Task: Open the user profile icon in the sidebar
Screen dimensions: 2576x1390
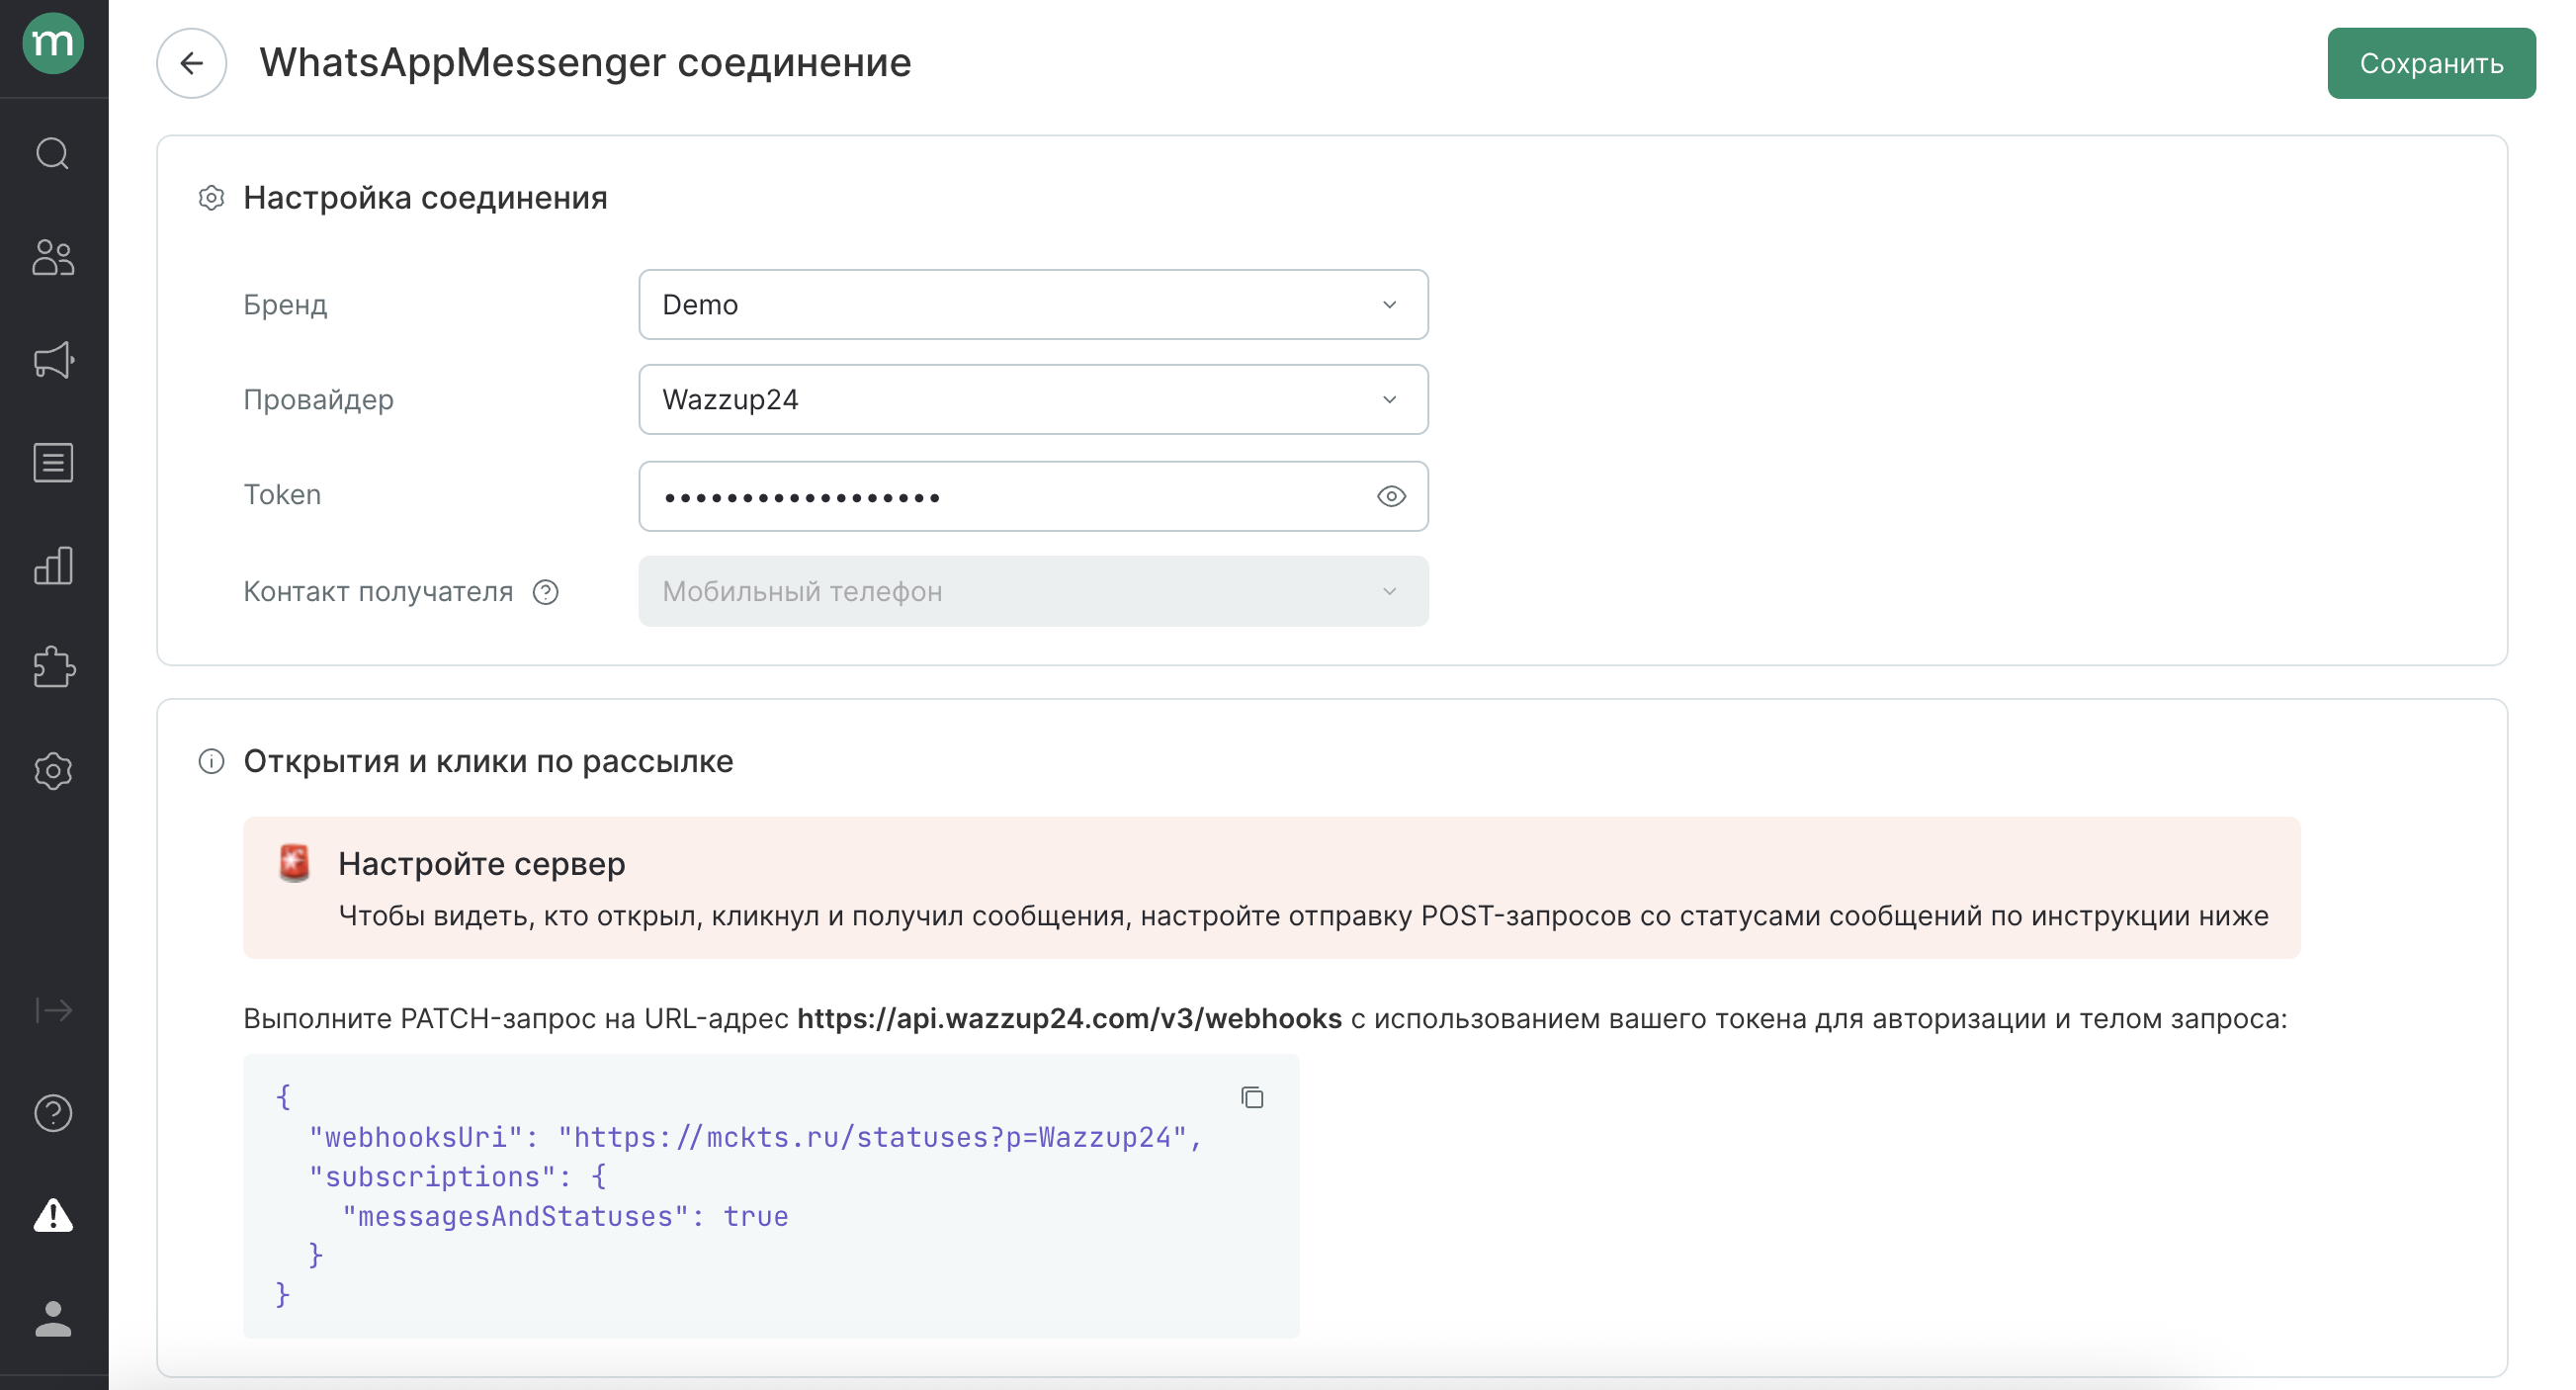Action: pos(53,1319)
